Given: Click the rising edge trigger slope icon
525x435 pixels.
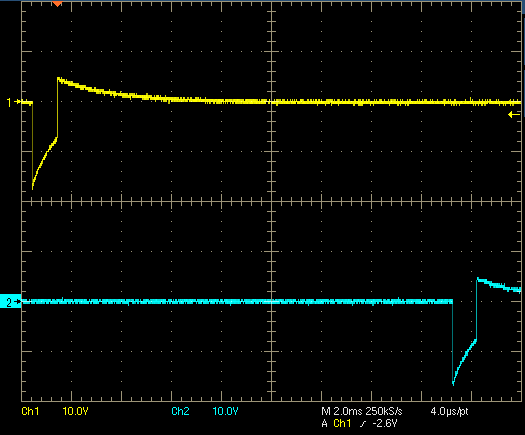Looking at the screenshot, I should click(363, 424).
